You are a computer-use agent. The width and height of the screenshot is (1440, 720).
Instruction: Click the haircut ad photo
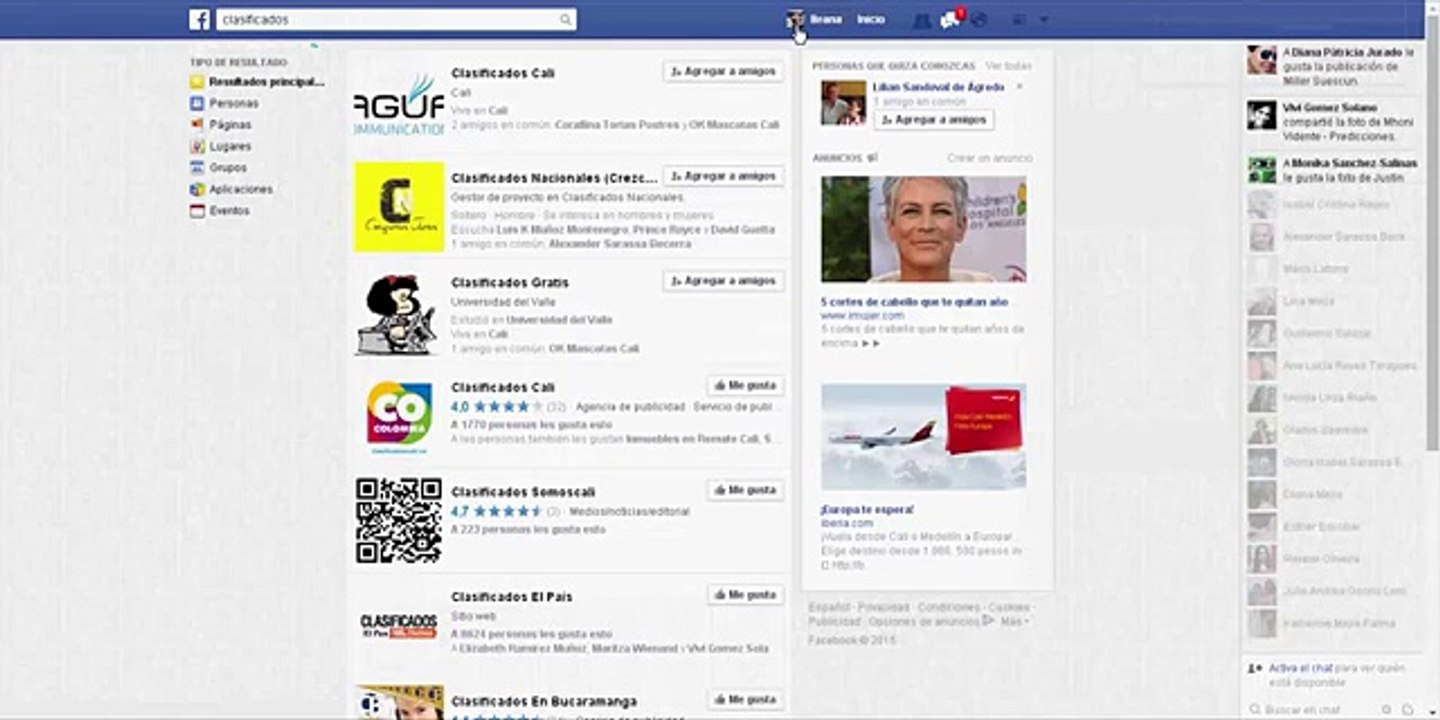click(x=924, y=229)
